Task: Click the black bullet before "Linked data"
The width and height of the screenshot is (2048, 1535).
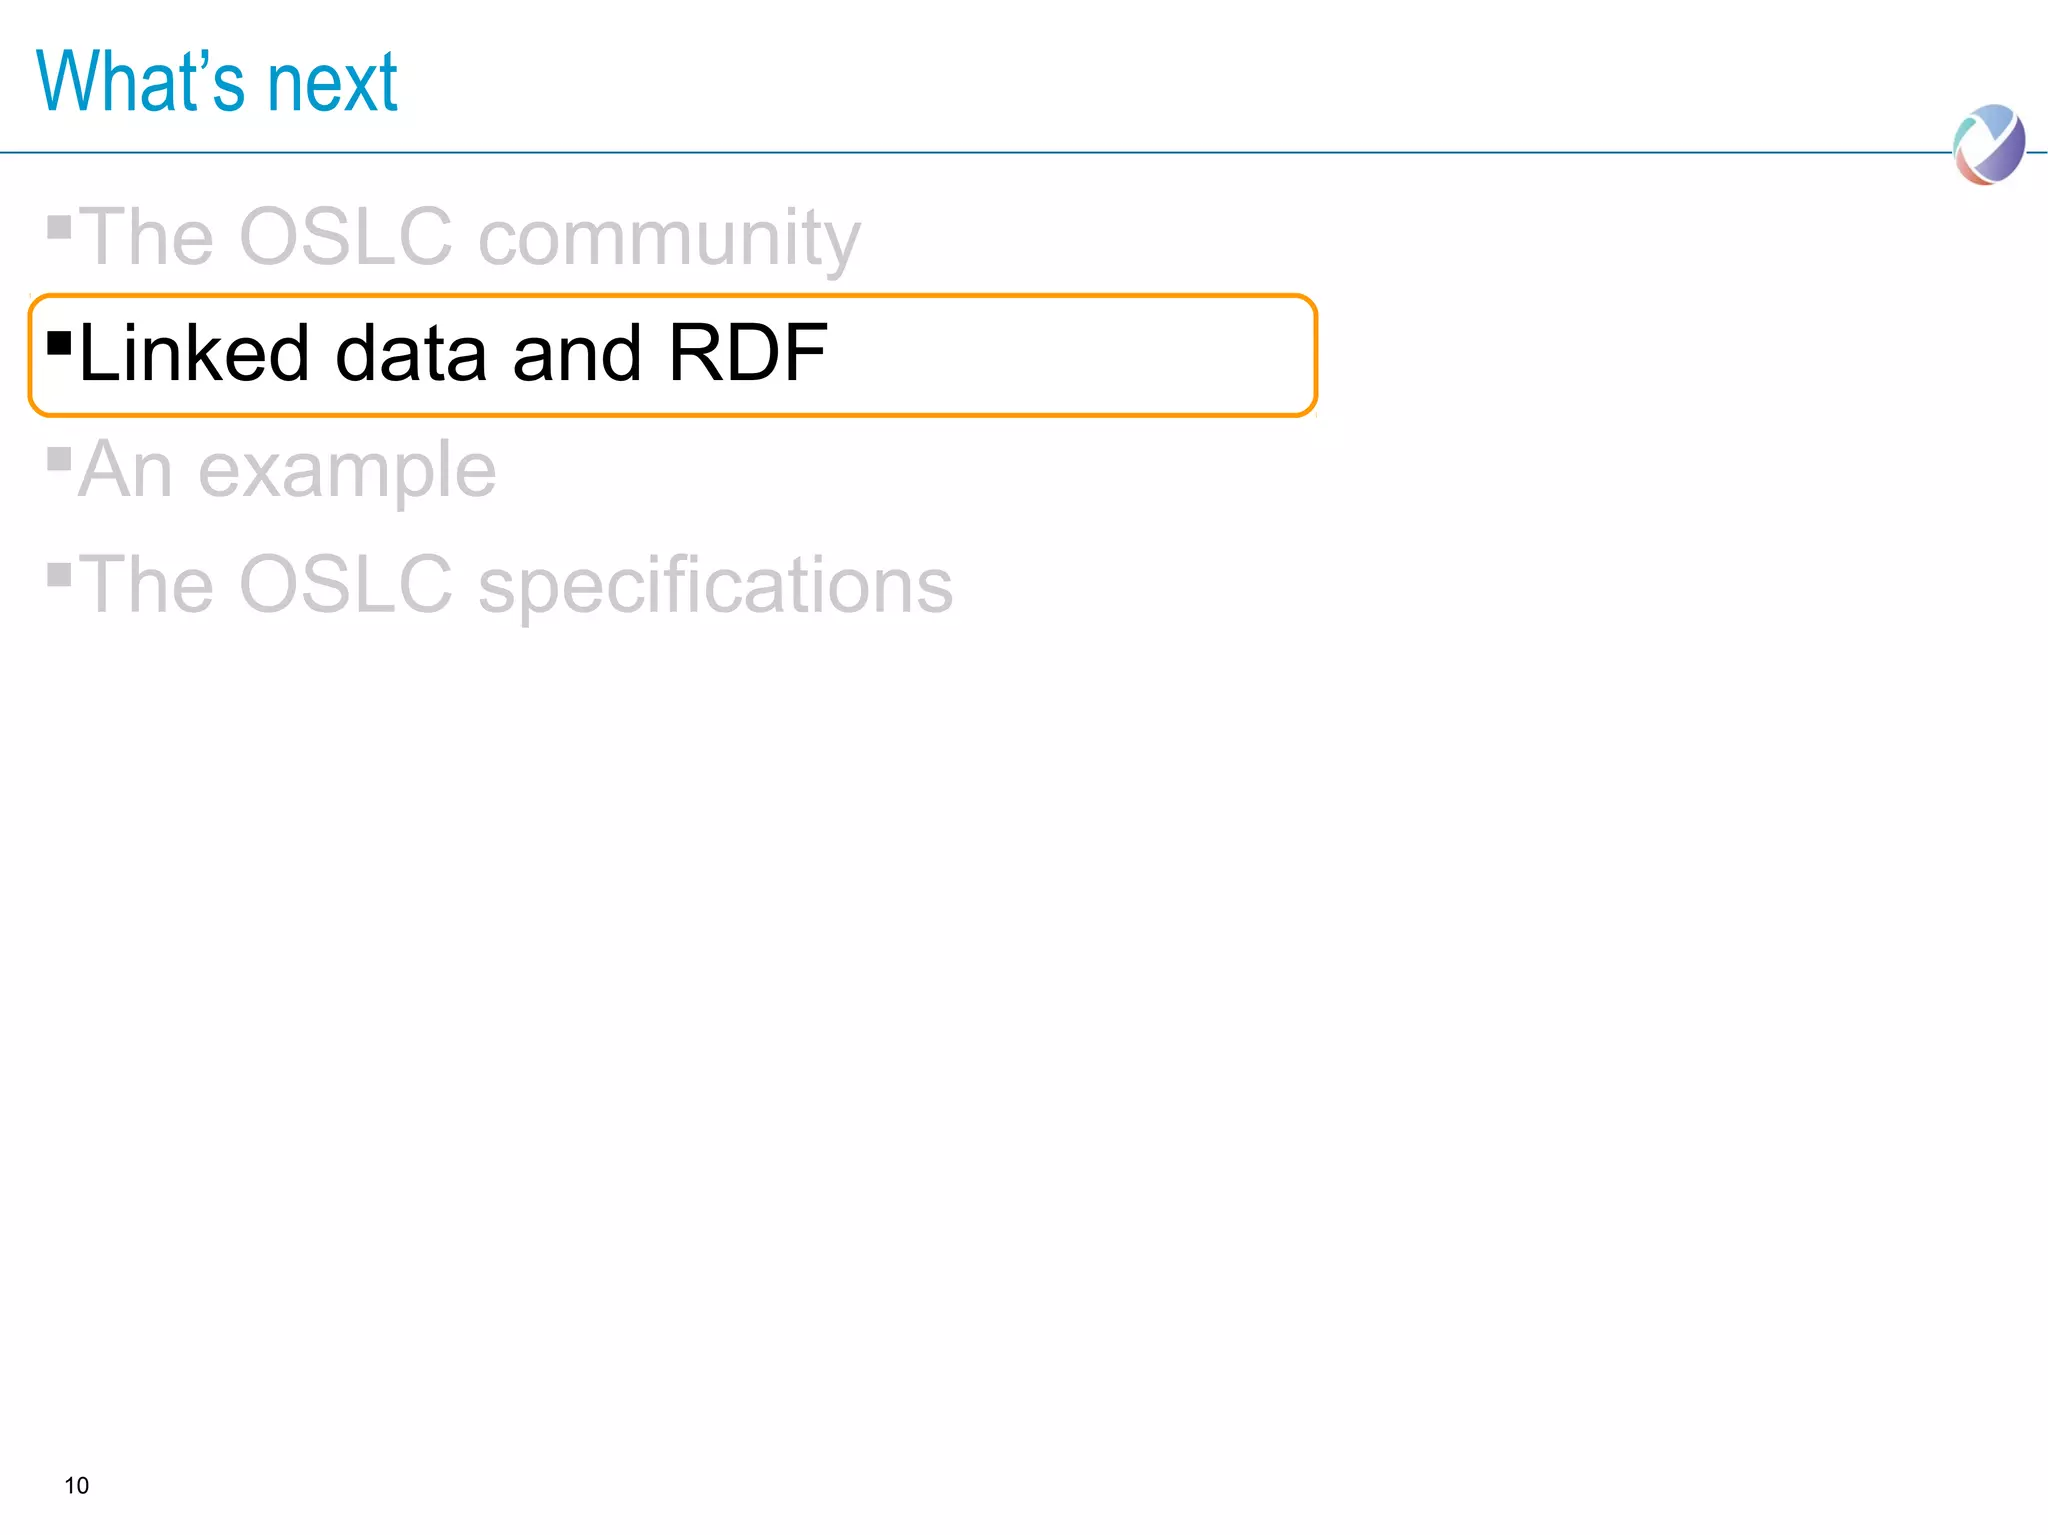Action: click(59, 343)
